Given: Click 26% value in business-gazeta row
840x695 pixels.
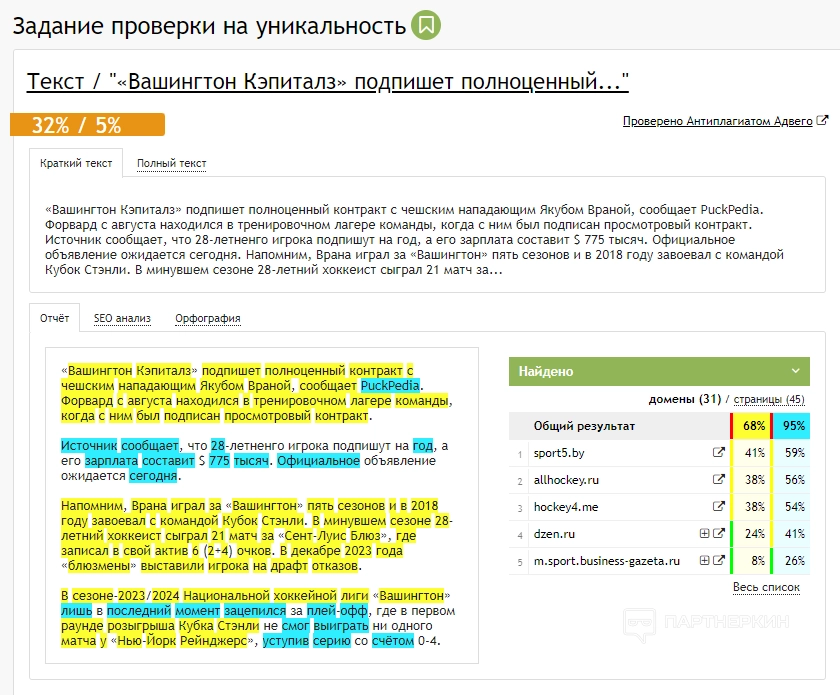Looking at the screenshot, I should coord(794,561).
